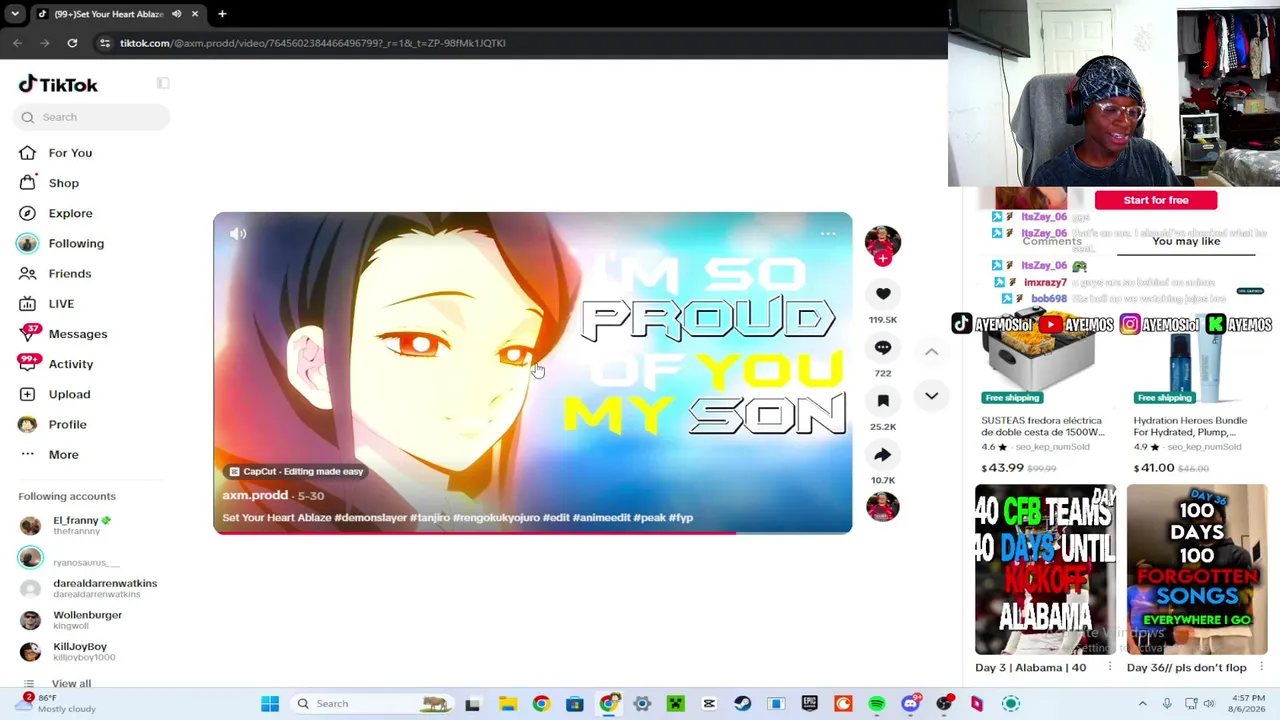Click the TikTok search field

[x=92, y=117]
